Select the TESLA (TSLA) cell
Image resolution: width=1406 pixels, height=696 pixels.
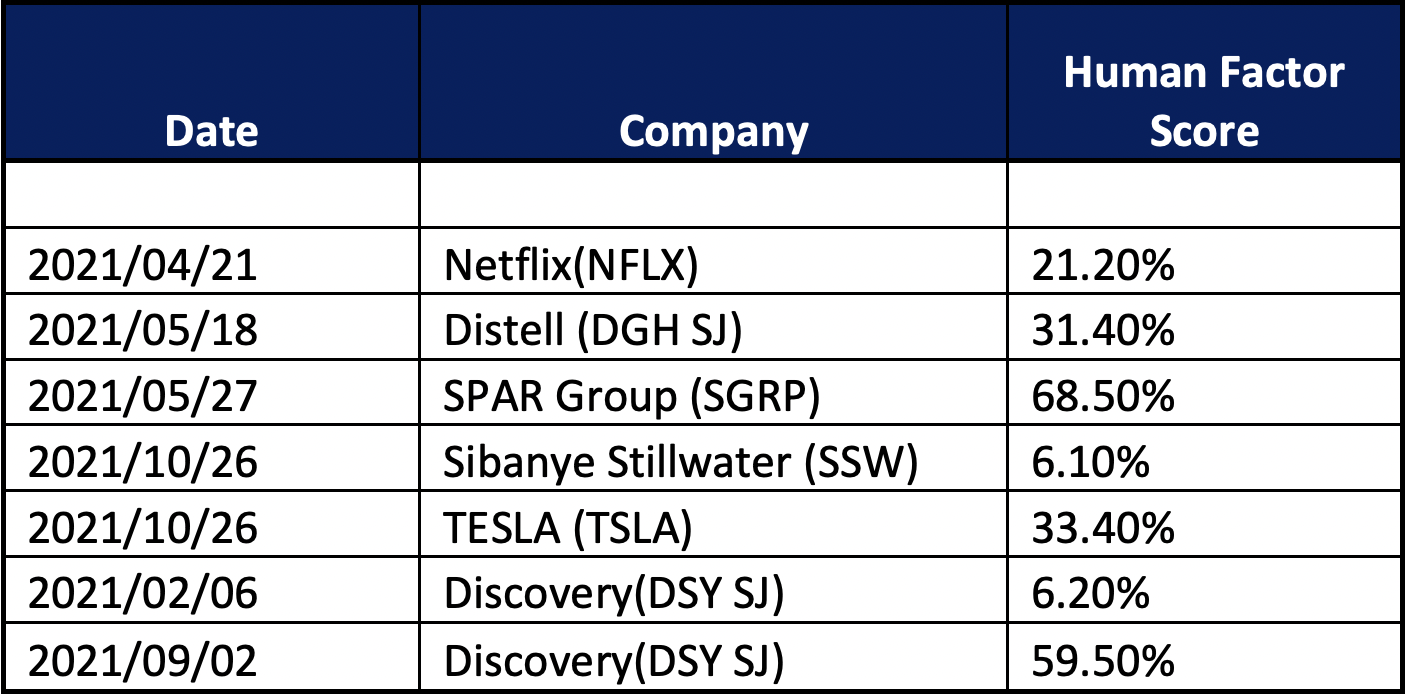[x=568, y=529]
